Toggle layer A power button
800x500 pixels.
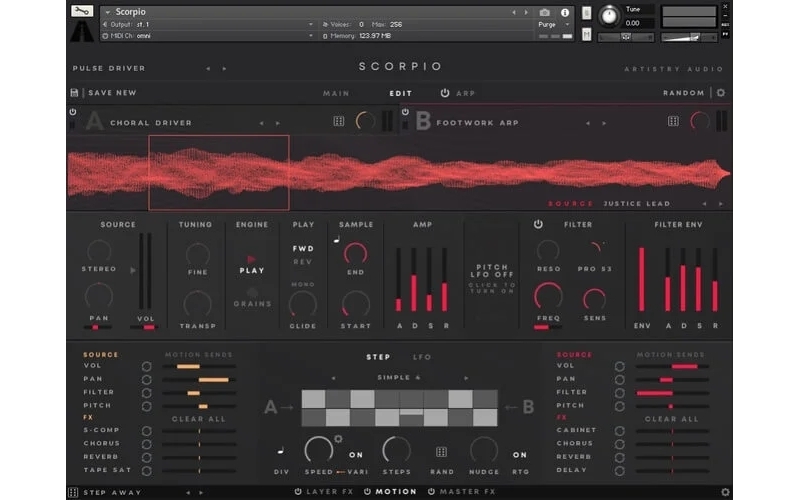tap(72, 112)
